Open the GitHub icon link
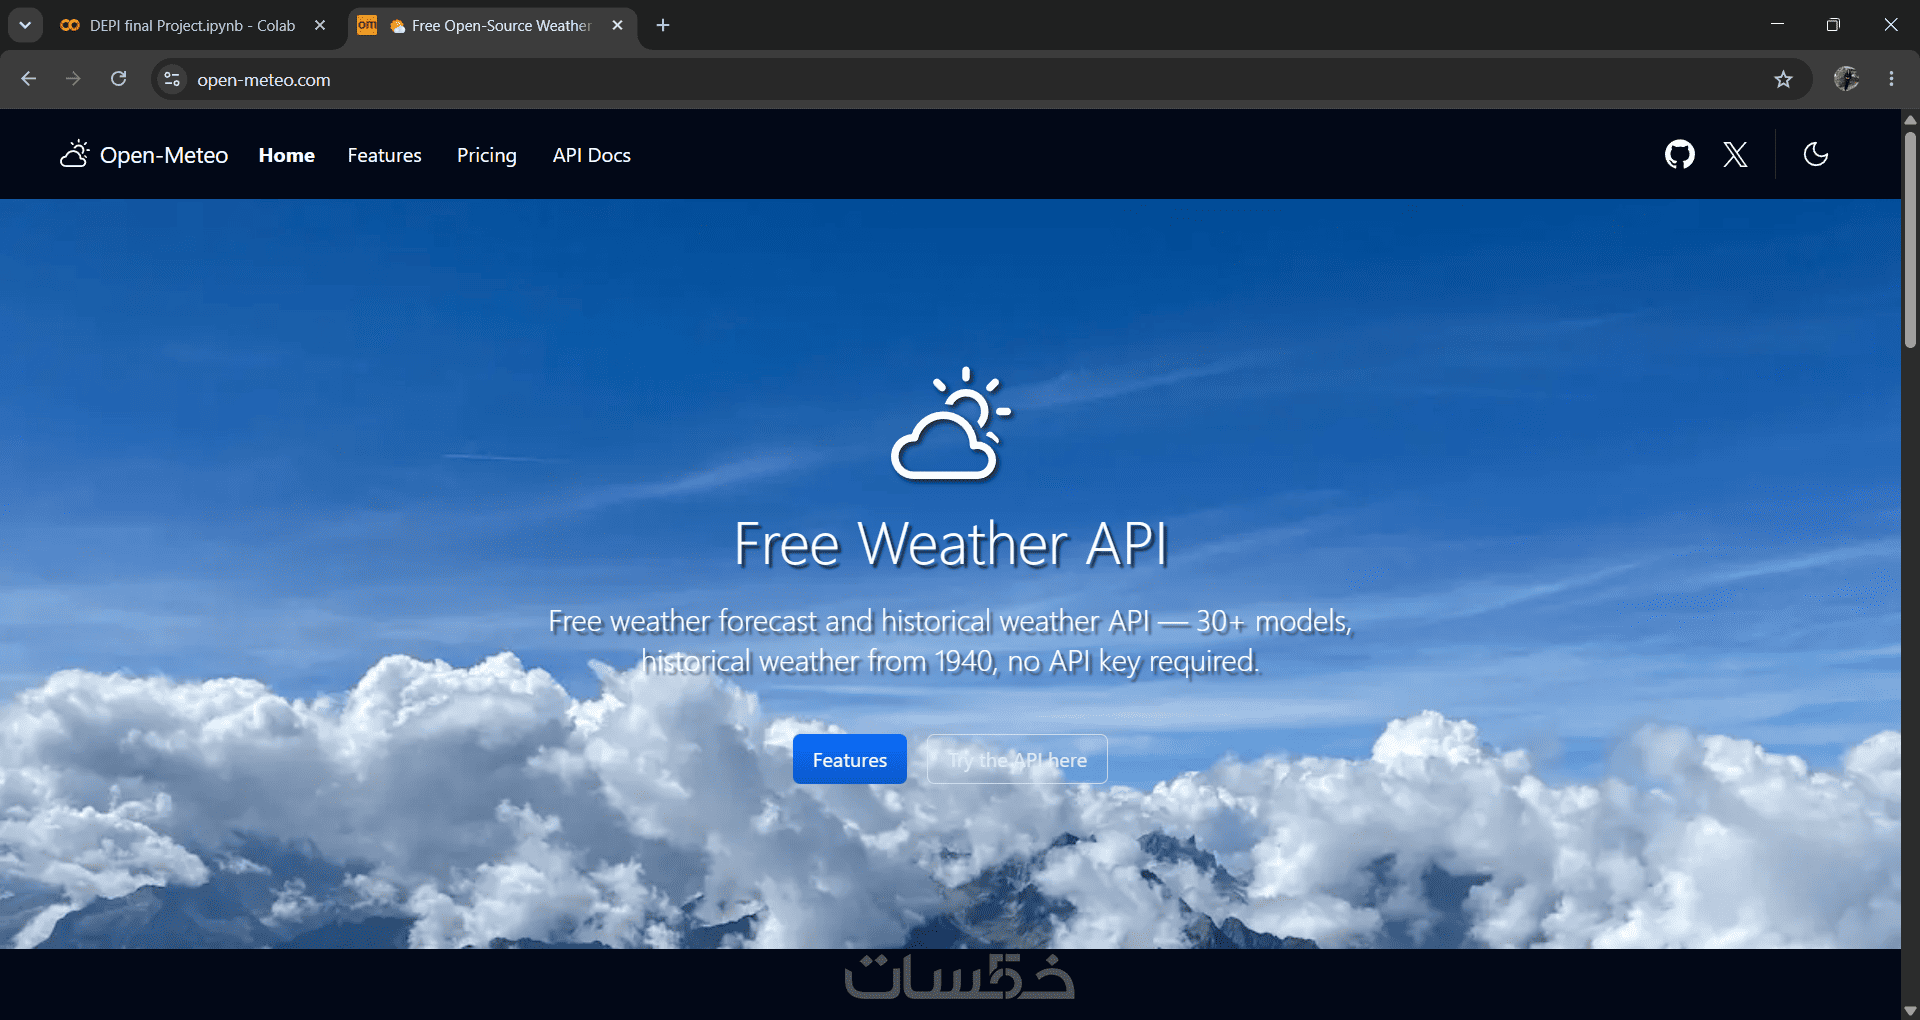This screenshot has height=1020, width=1920. 1679,155
